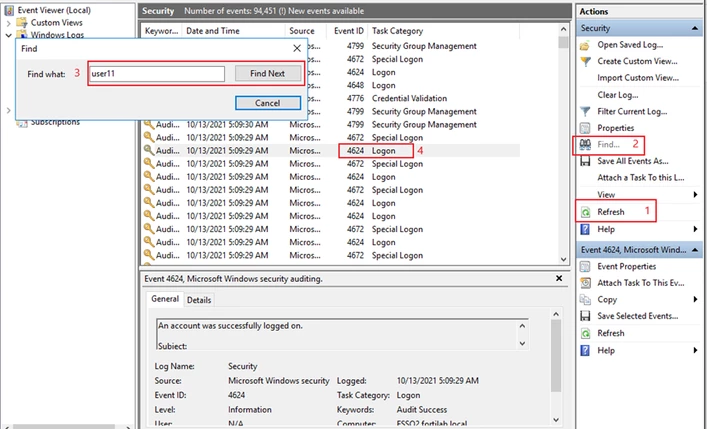Image resolution: width=707 pixels, height=429 pixels.
Task: Click the Cancel button in Find dialog
Action: (268, 103)
